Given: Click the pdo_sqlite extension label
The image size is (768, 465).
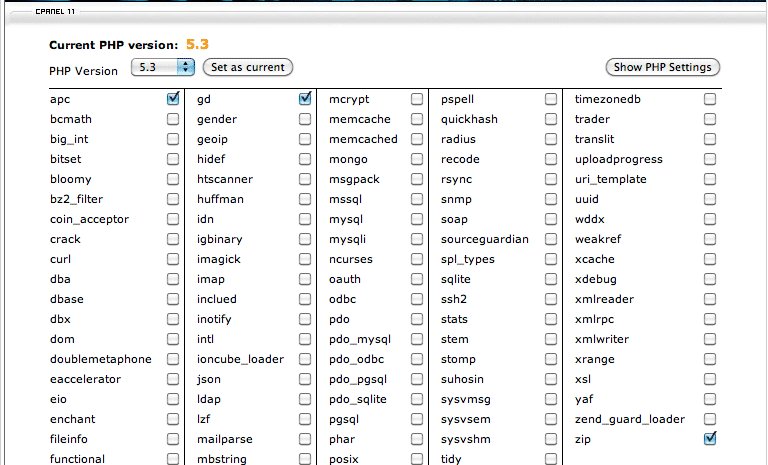Looking at the screenshot, I should tap(358, 399).
